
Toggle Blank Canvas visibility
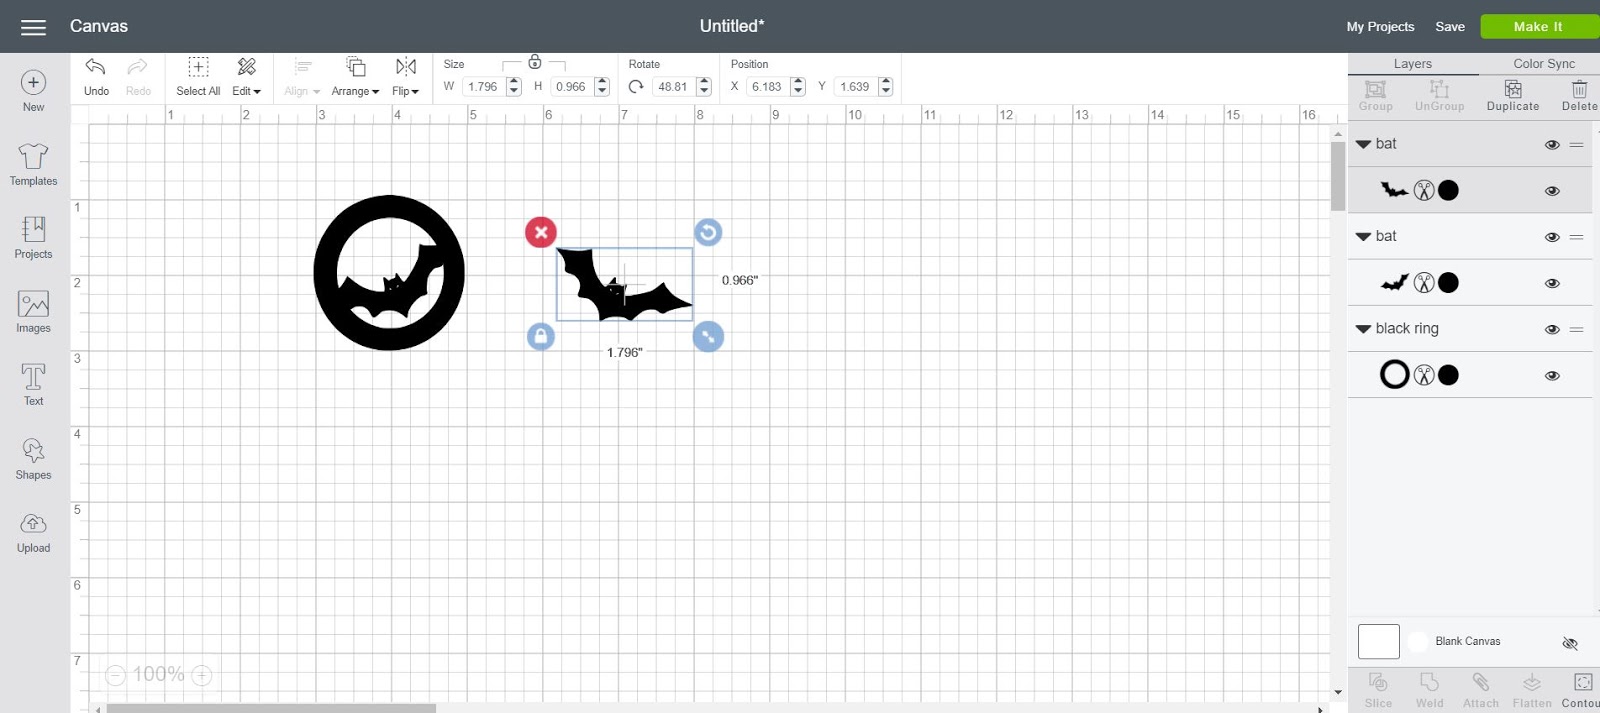click(x=1570, y=643)
